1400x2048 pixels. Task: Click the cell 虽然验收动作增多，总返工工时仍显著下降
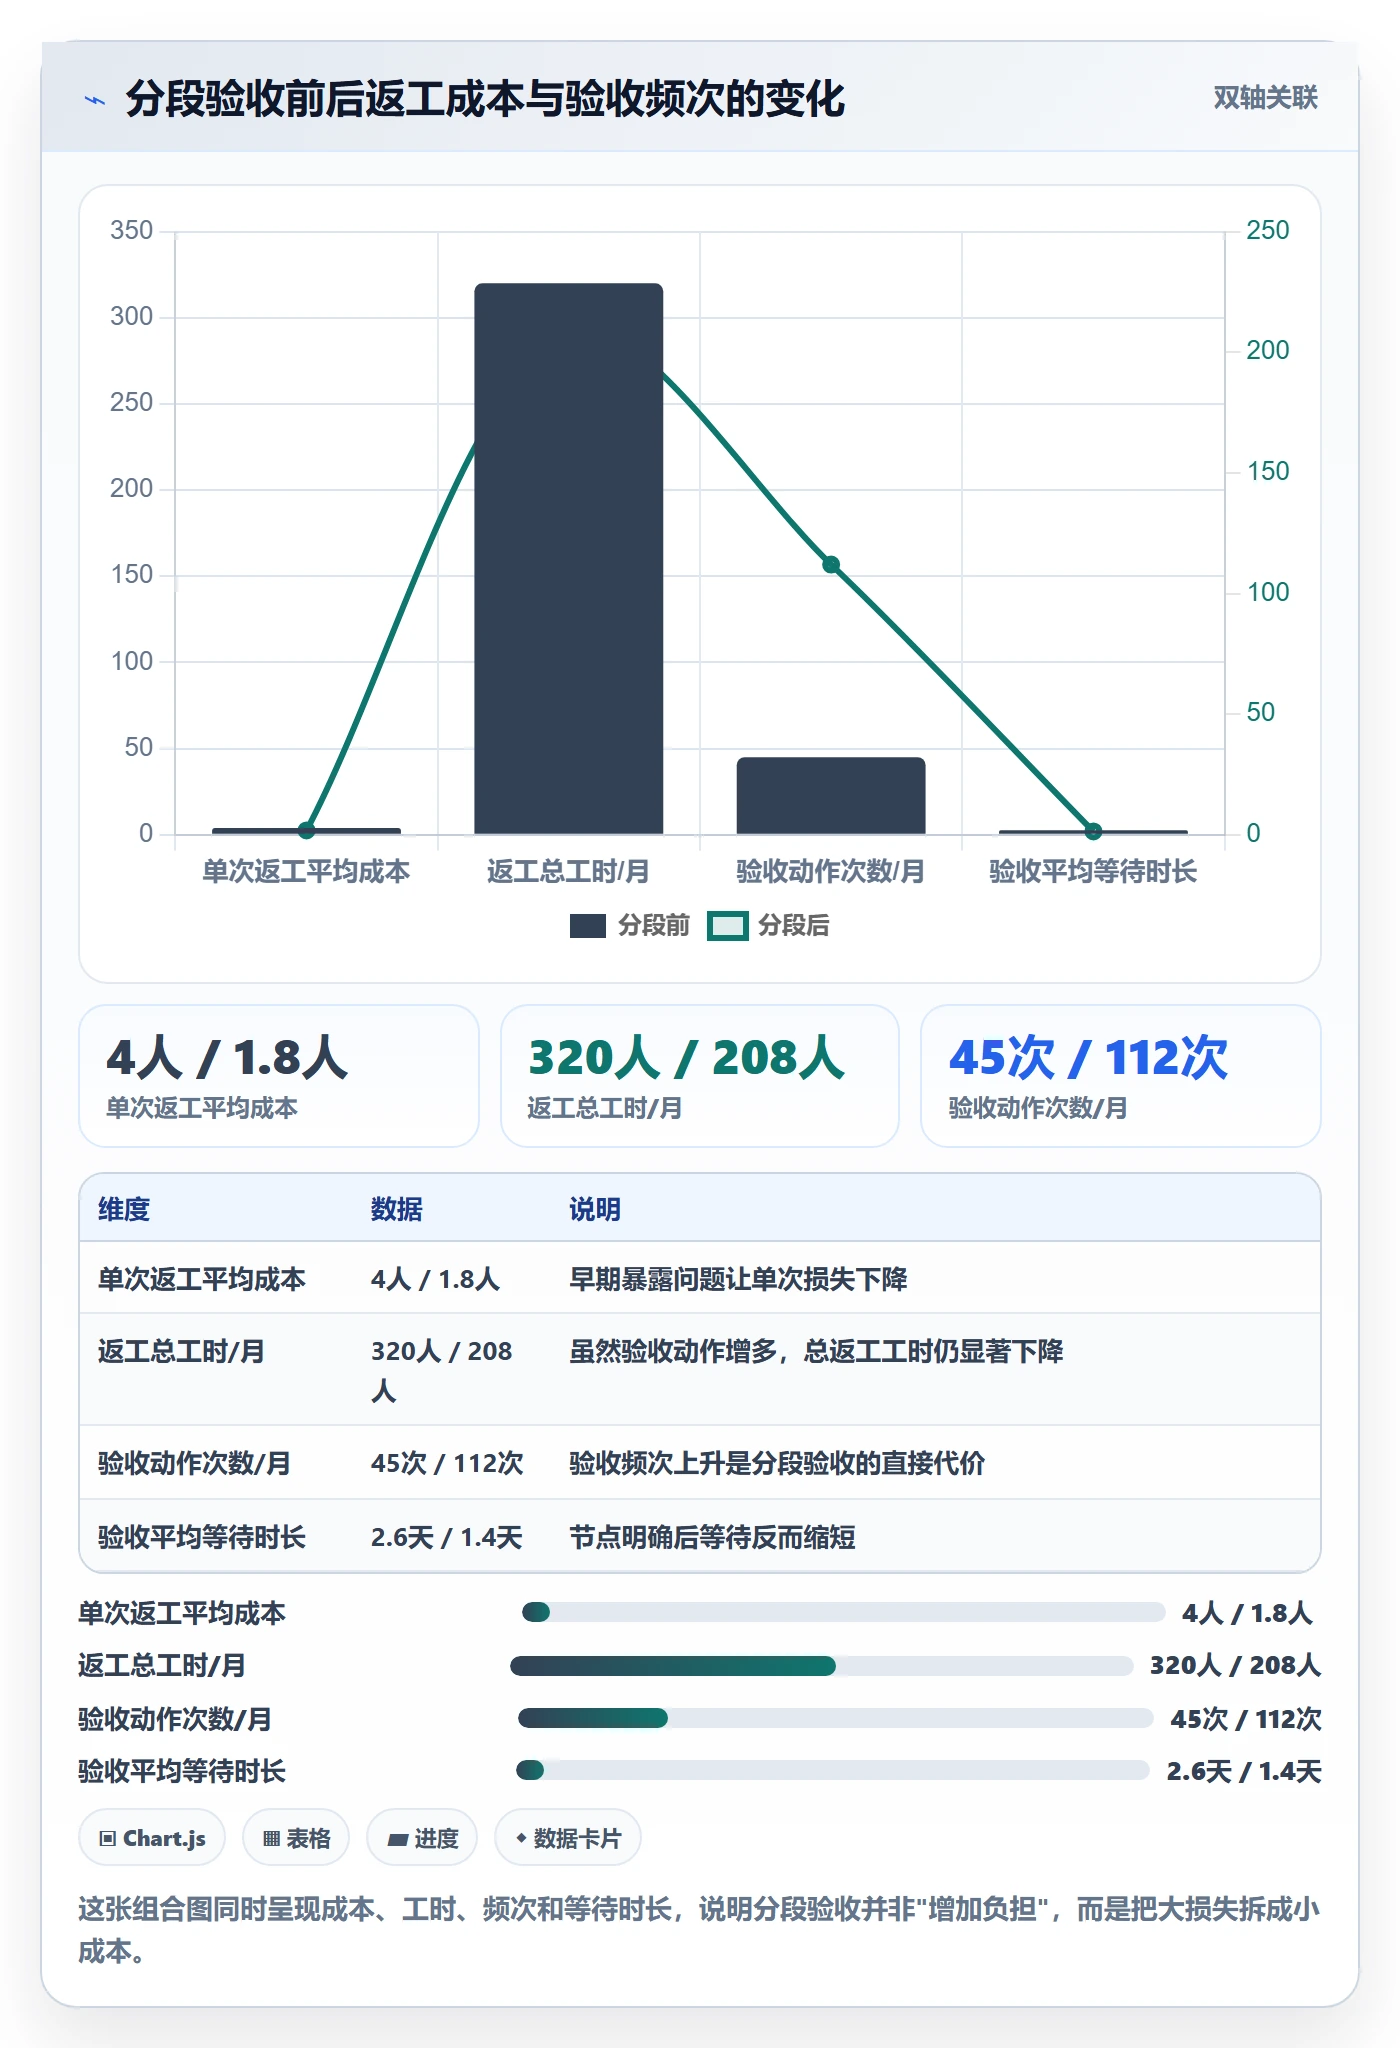(x=816, y=1351)
